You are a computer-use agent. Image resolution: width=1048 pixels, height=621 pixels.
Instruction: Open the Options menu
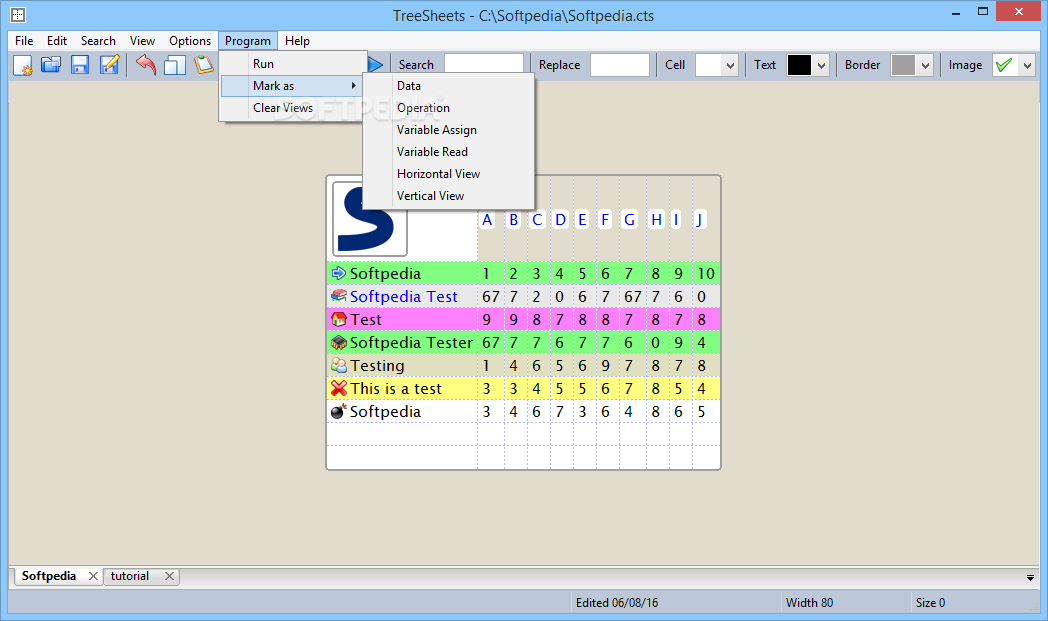190,41
